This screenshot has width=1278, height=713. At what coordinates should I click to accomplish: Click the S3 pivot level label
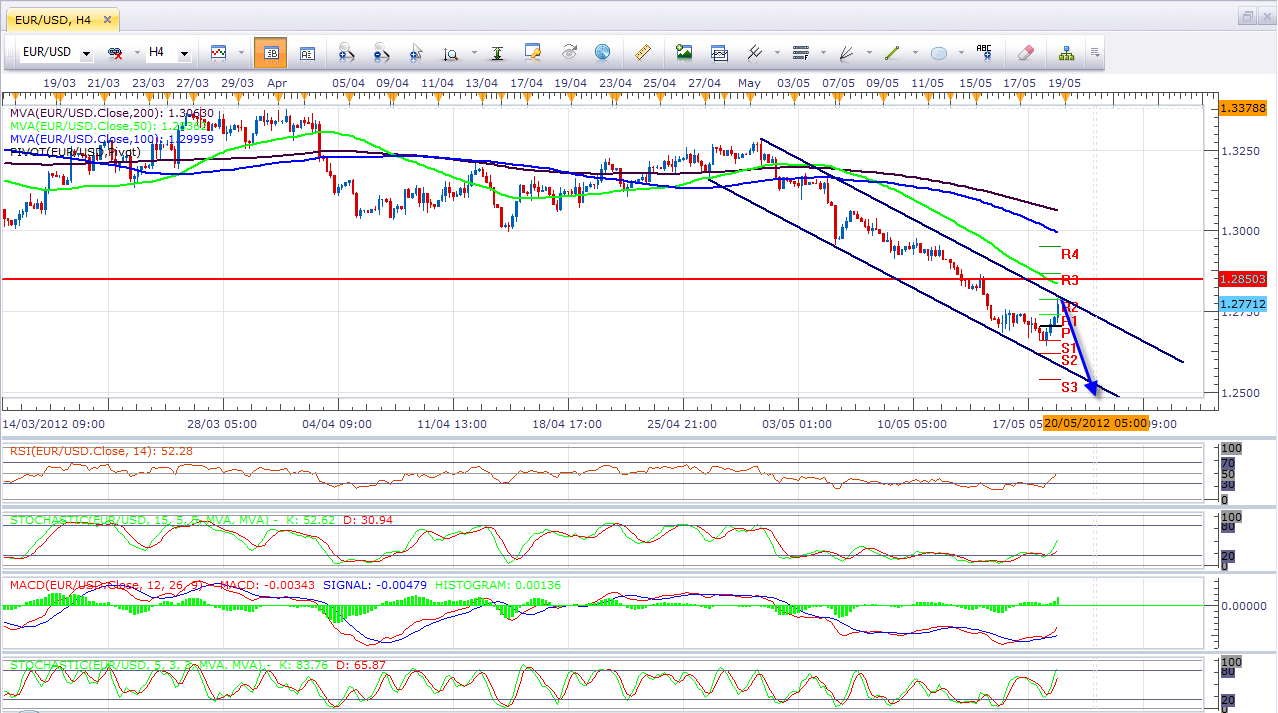point(1069,387)
